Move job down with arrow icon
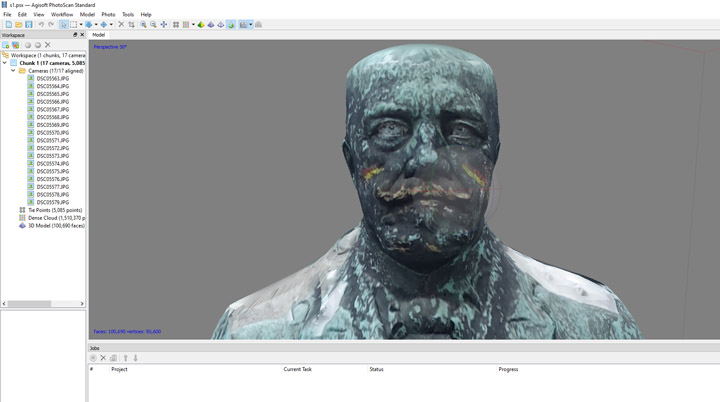The image size is (720, 402). click(135, 358)
